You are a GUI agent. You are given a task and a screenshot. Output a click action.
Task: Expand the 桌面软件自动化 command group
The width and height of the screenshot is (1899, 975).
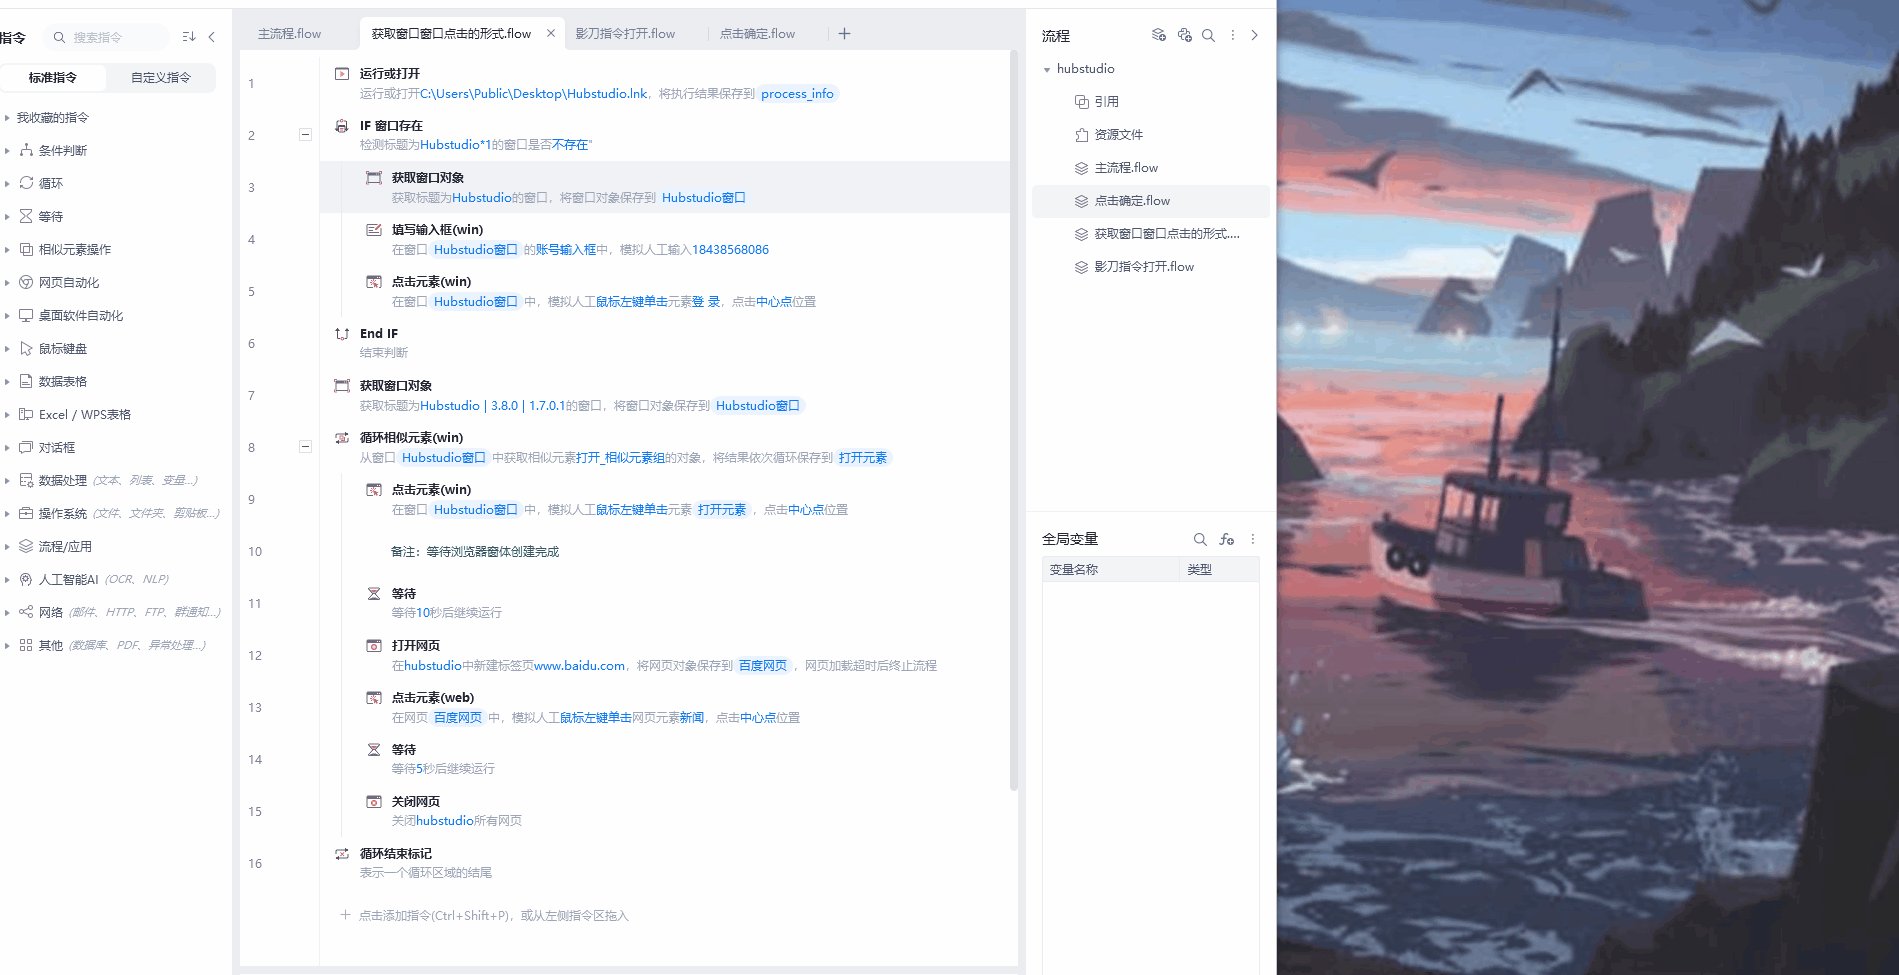pos(7,315)
